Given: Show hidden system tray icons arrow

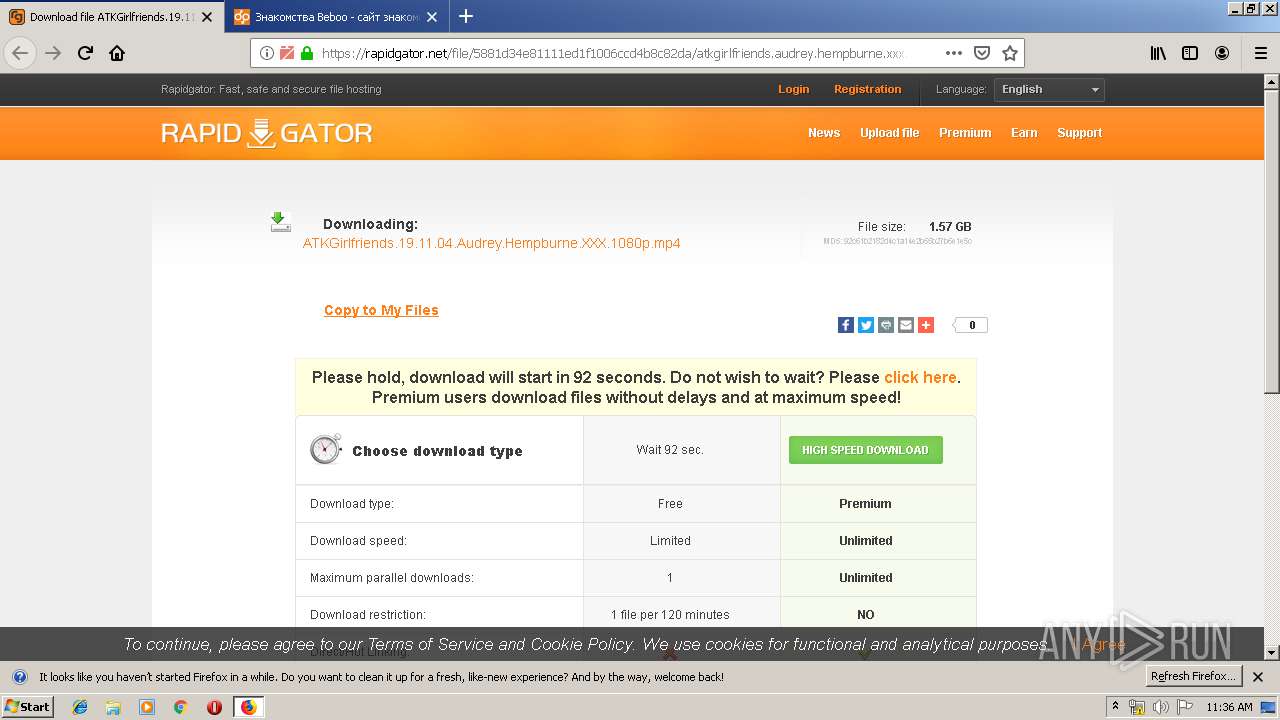Looking at the screenshot, I should pos(1115,707).
